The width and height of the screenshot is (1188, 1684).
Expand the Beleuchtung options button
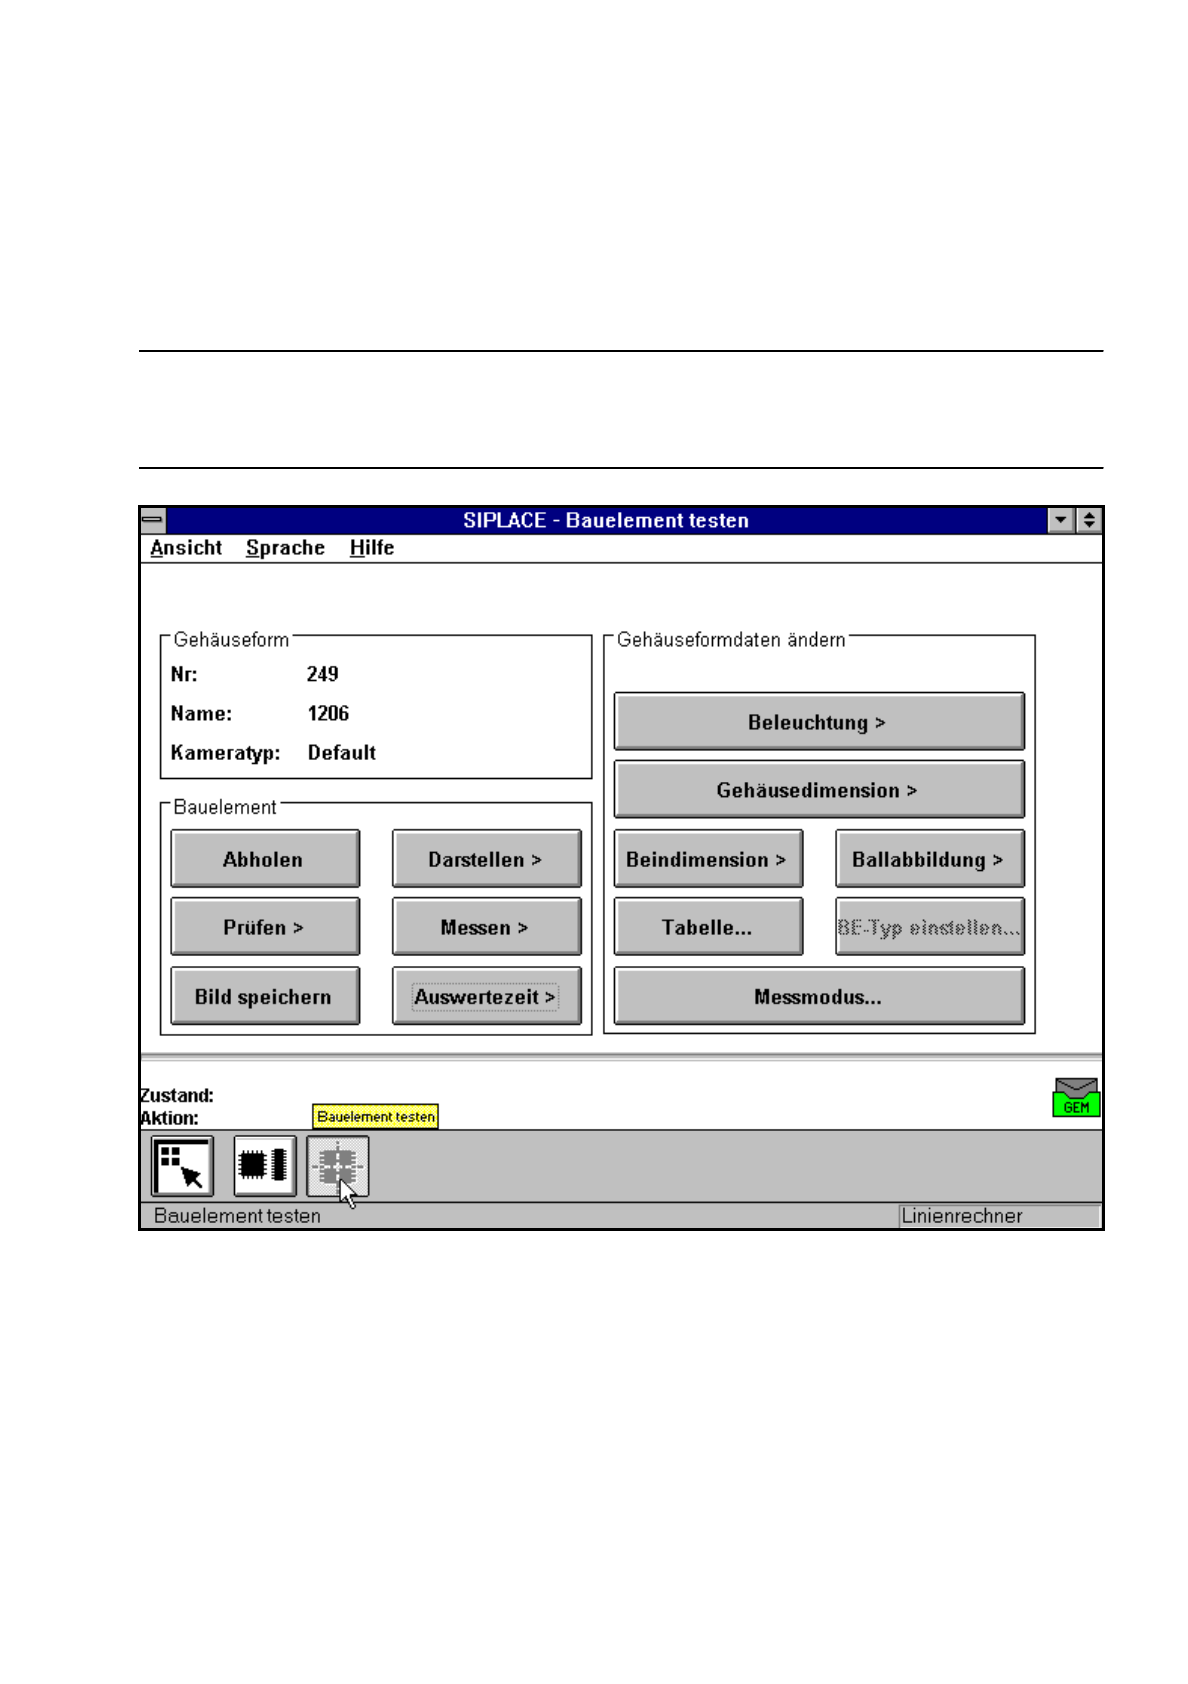(819, 721)
